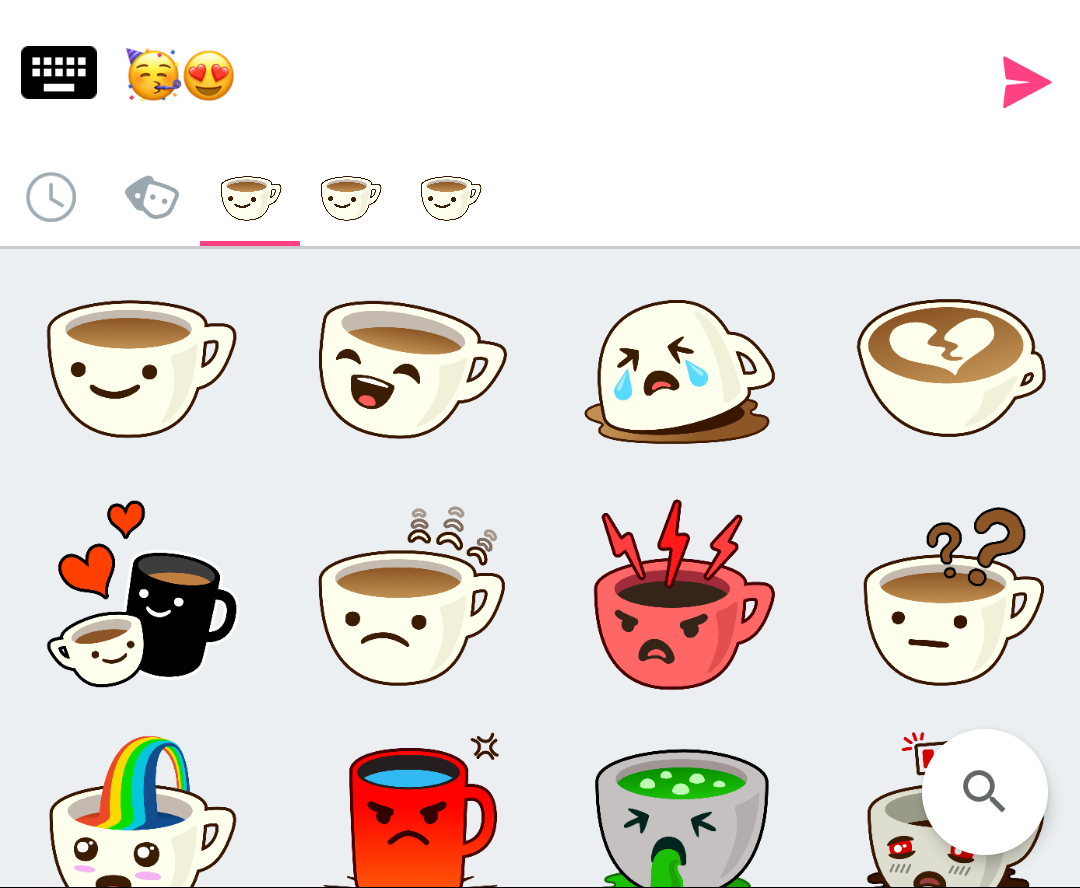Pick the smiling coffee cup sticker
1080x888 pixels.
141,369
